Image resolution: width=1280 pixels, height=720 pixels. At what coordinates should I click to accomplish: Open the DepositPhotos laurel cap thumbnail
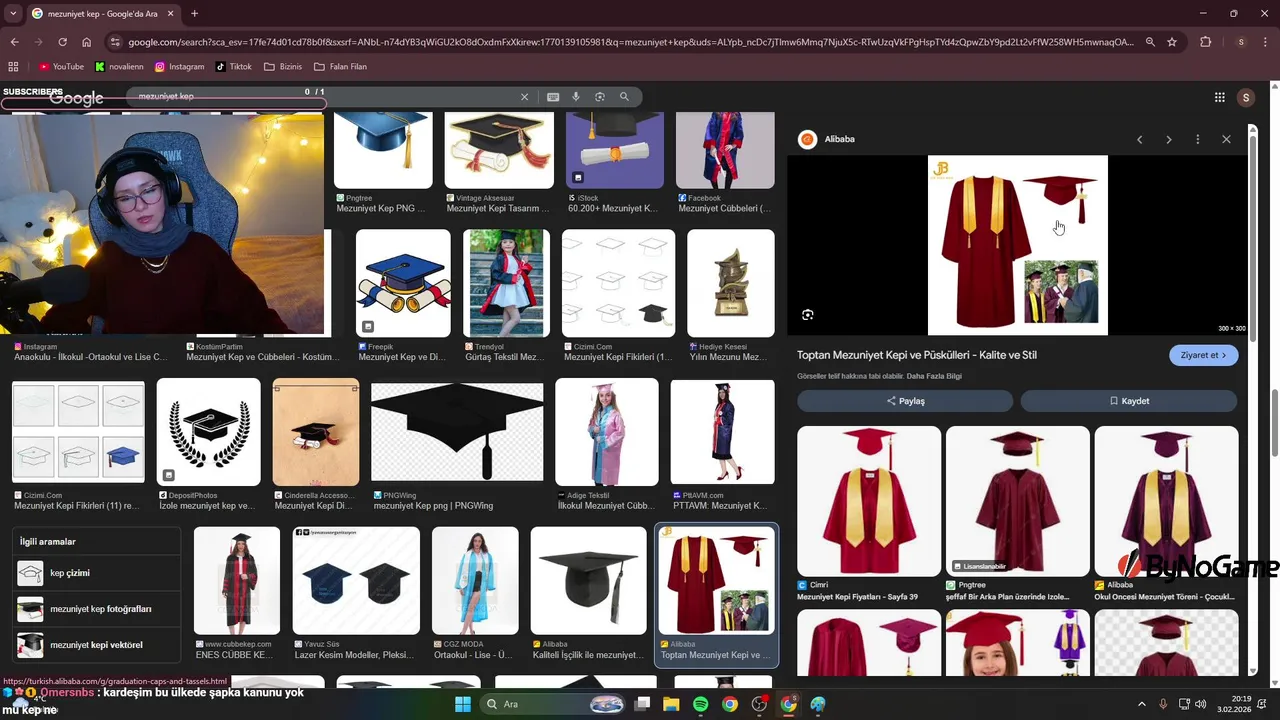click(208, 432)
